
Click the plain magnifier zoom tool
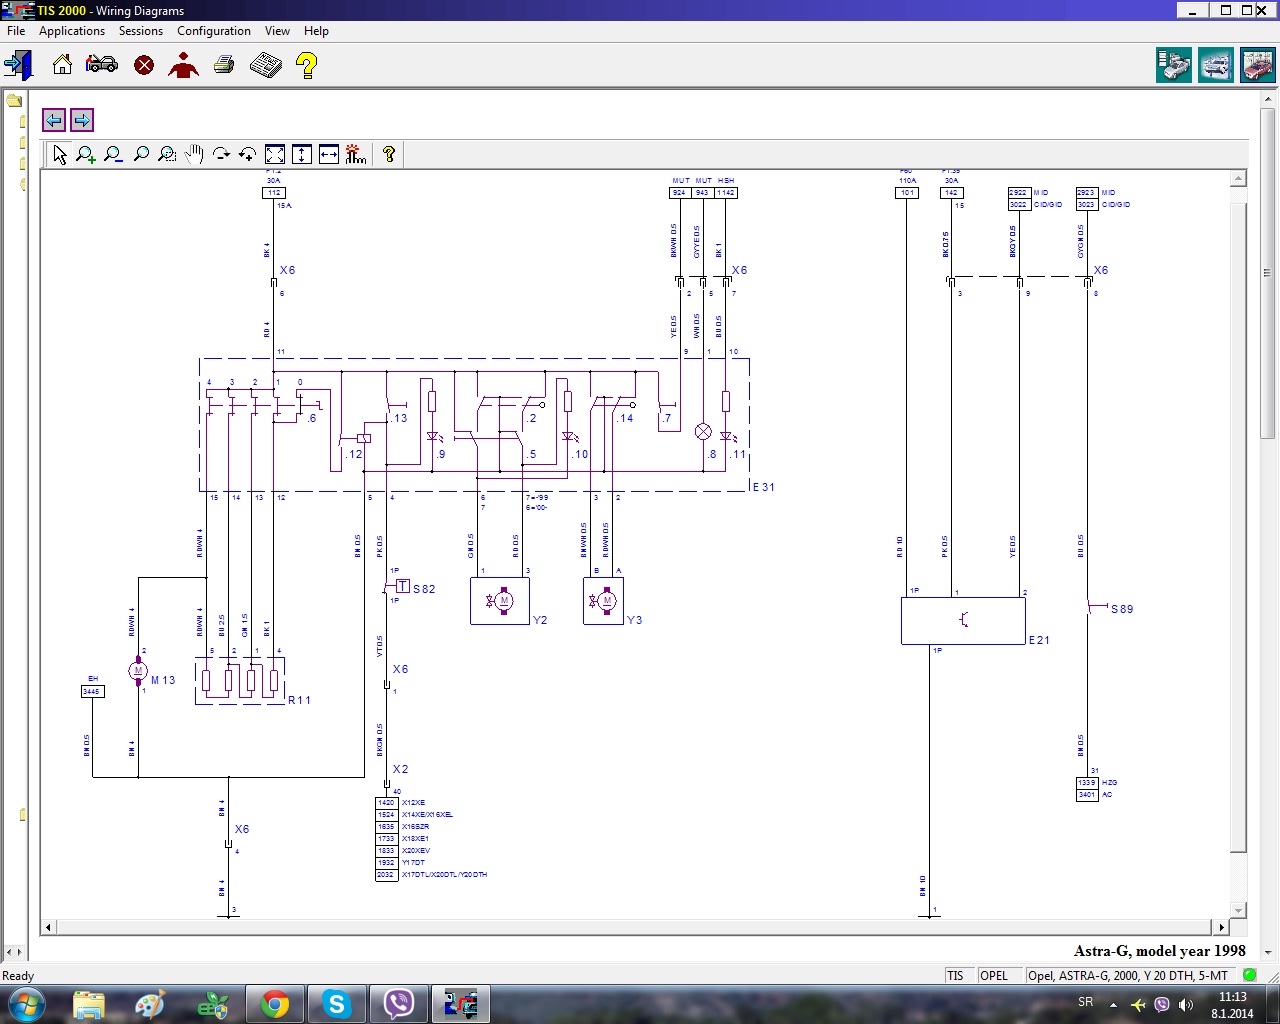click(x=141, y=154)
